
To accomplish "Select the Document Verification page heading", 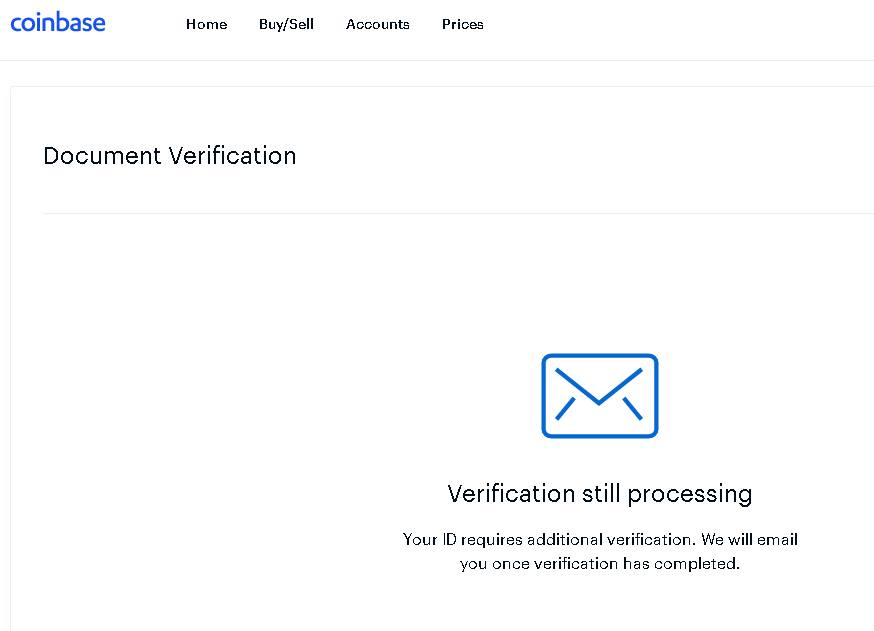I will (169, 156).
